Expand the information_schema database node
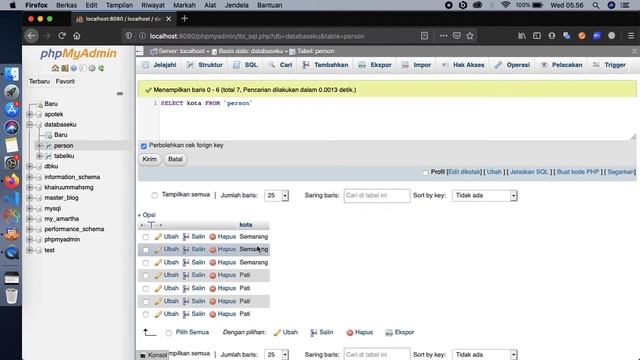Image resolution: width=640 pixels, height=360 pixels. 30,177
